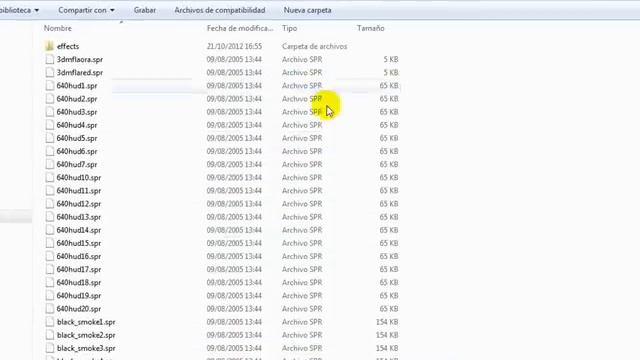Select file name 640hud13.spr

point(79,217)
